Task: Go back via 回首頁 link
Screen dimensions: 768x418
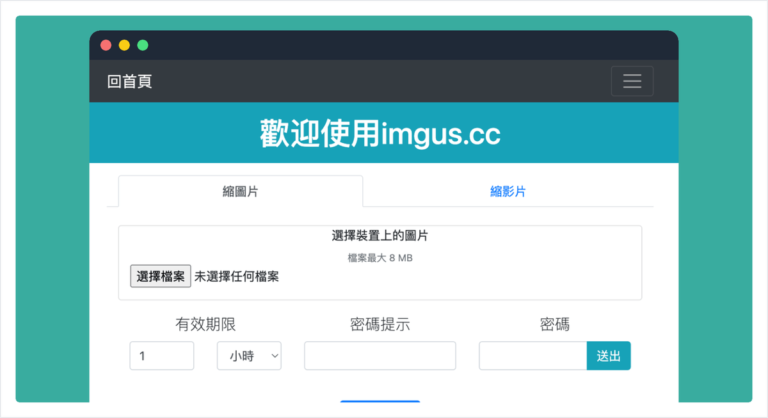Action: (x=130, y=81)
